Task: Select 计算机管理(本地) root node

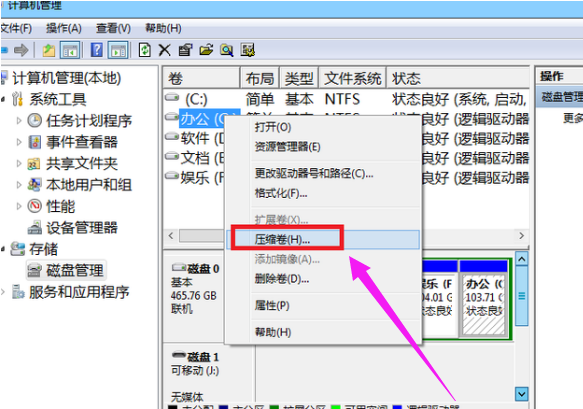Action: (67, 78)
